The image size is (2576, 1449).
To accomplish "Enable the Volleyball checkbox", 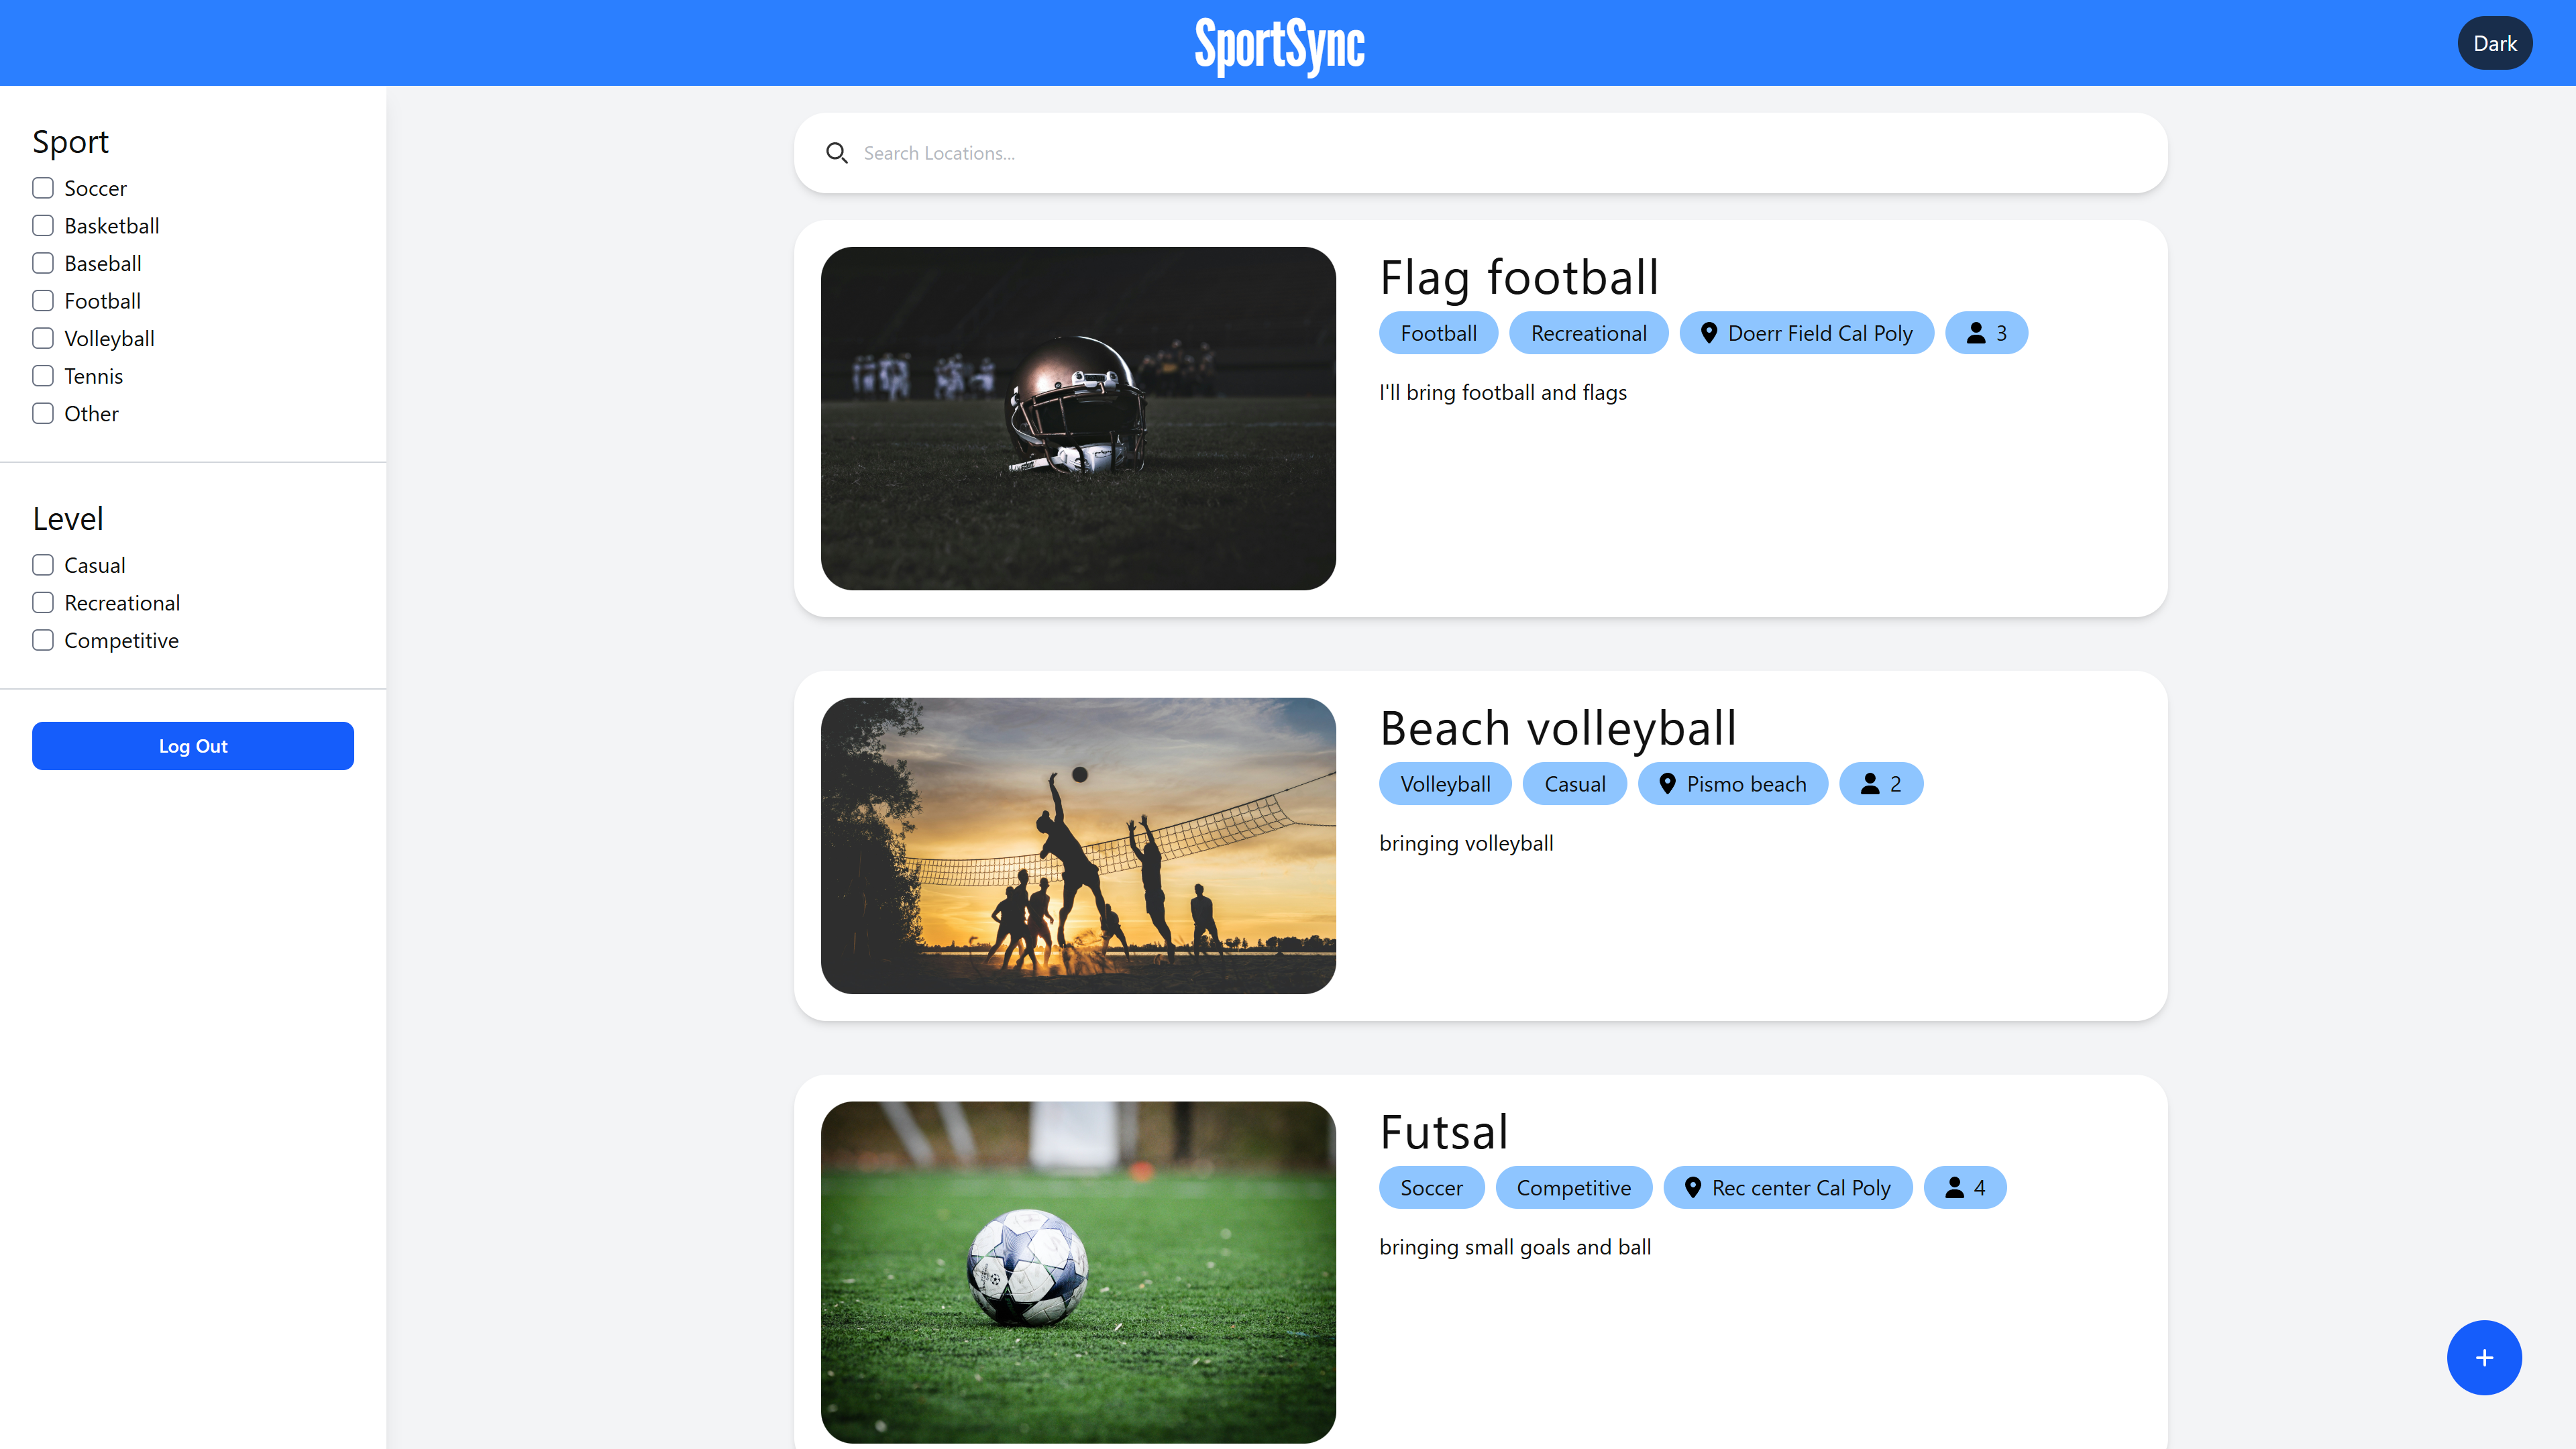I will [43, 338].
